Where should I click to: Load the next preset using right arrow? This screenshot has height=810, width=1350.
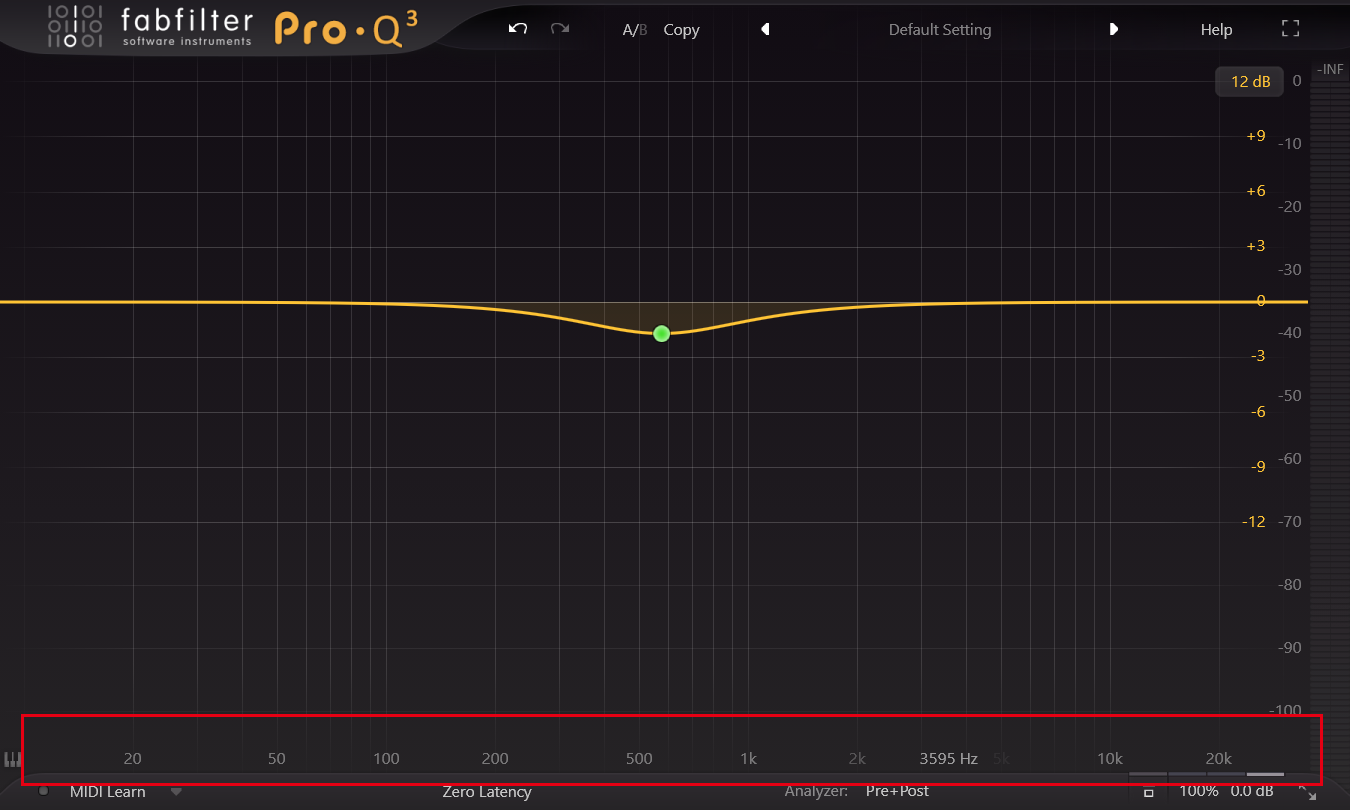(1113, 29)
